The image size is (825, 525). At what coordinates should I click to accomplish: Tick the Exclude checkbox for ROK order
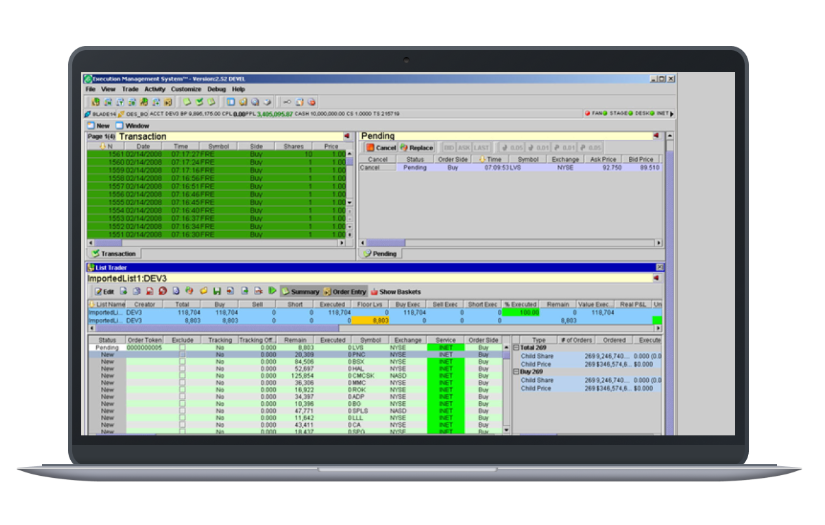pyautogui.click(x=182, y=390)
